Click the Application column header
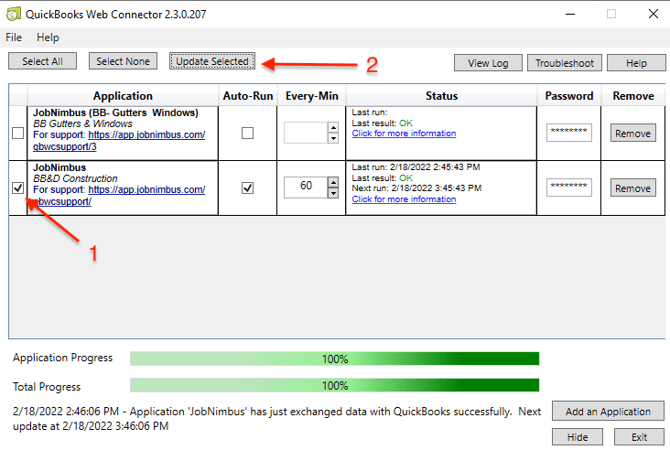 point(123,96)
